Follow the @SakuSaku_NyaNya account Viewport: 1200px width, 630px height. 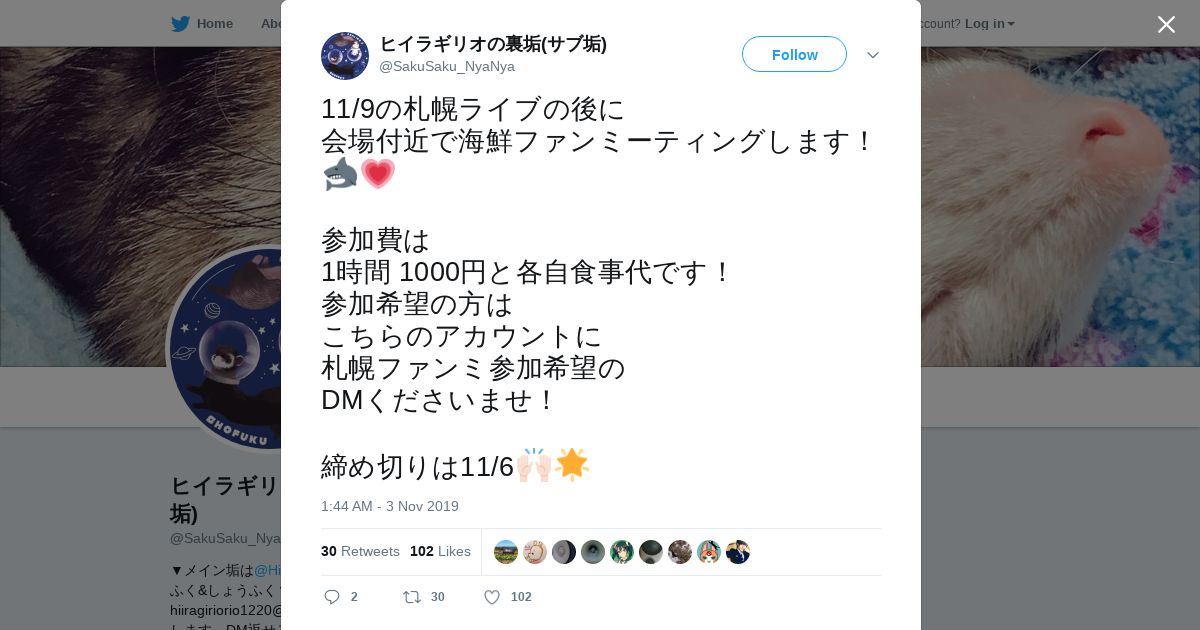(794, 54)
